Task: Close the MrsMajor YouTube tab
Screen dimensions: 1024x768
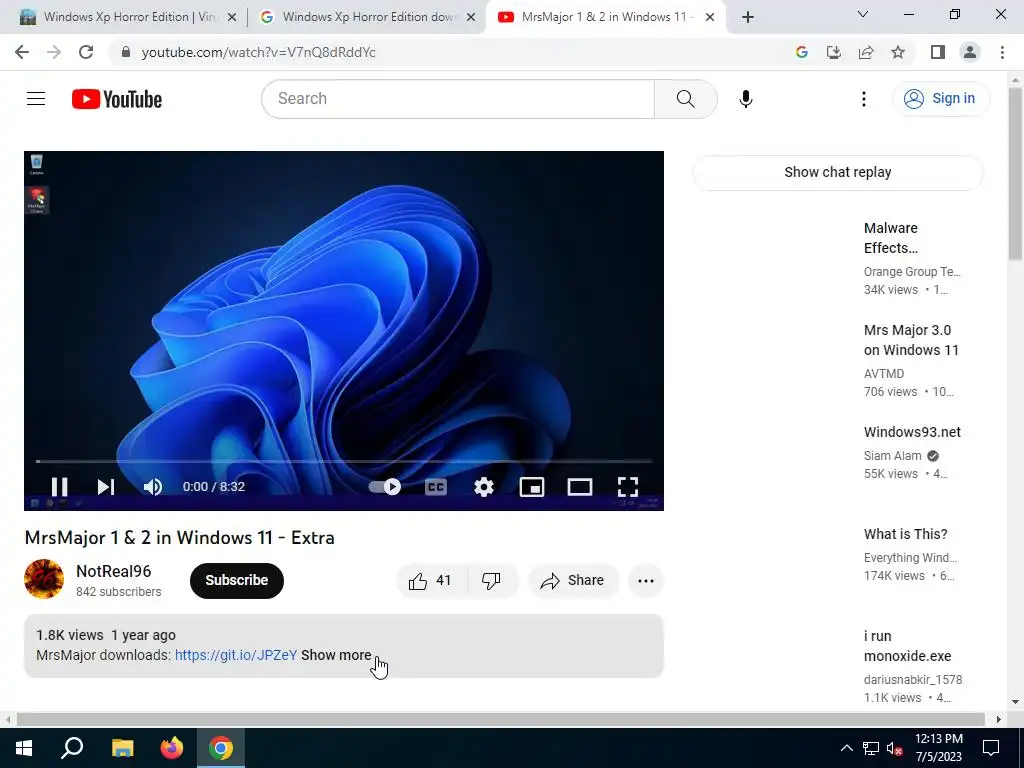Action: [710, 18]
